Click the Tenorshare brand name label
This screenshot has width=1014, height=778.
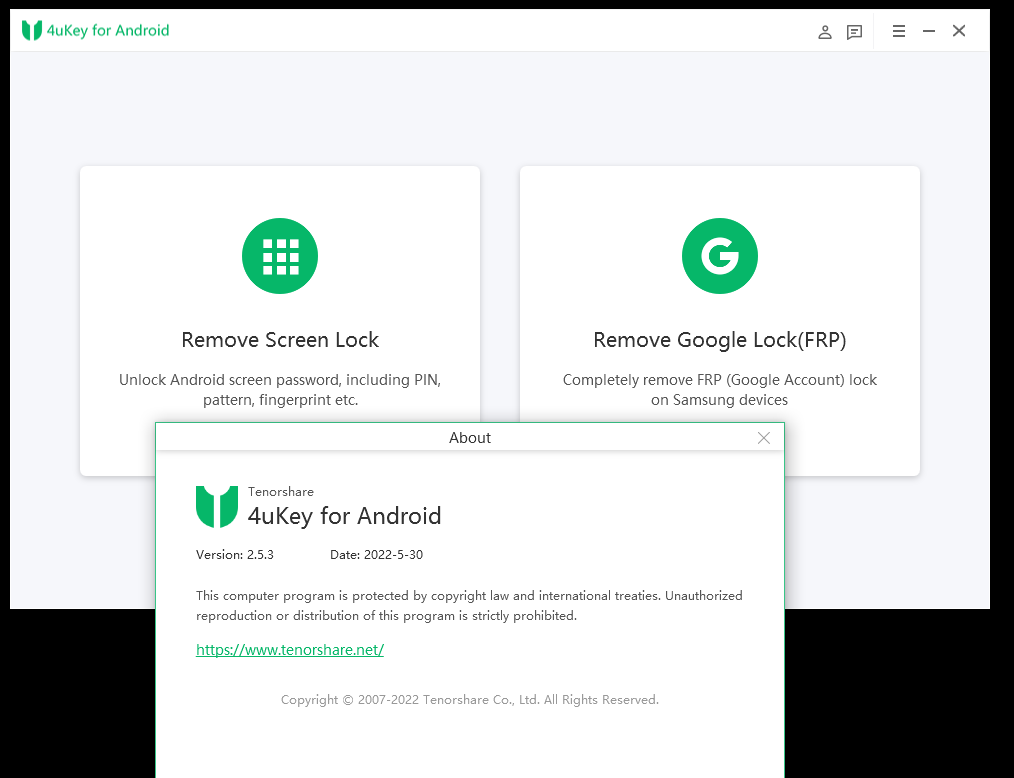point(281,492)
